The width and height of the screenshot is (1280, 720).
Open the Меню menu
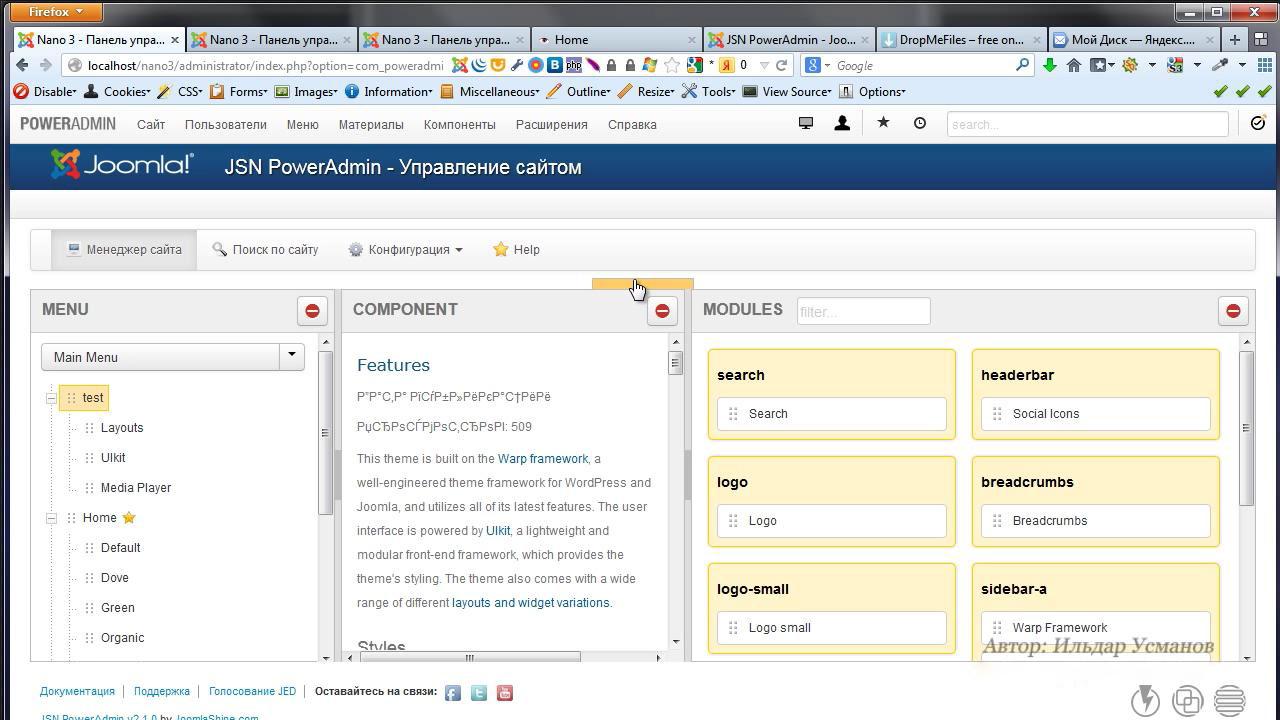tap(302, 124)
